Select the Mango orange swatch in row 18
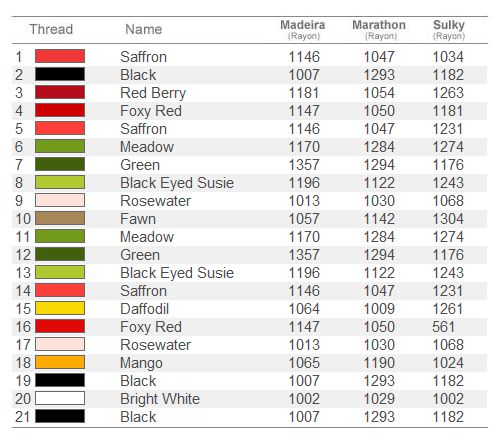 pos(60,362)
